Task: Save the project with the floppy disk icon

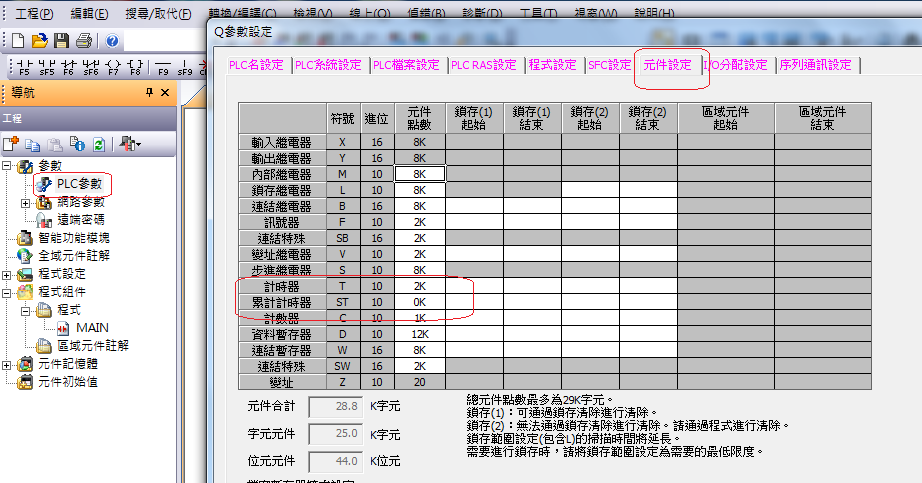Action: pos(61,41)
